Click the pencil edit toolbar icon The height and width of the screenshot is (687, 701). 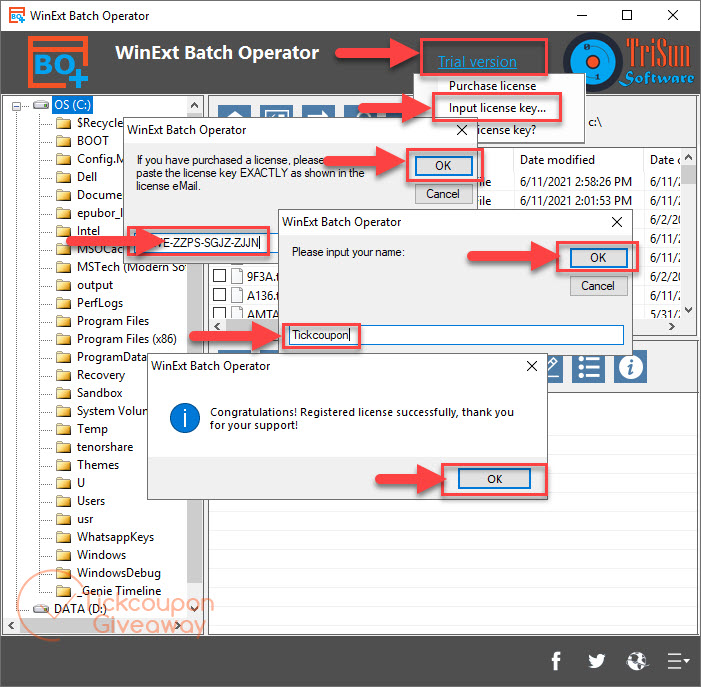[x=555, y=368]
